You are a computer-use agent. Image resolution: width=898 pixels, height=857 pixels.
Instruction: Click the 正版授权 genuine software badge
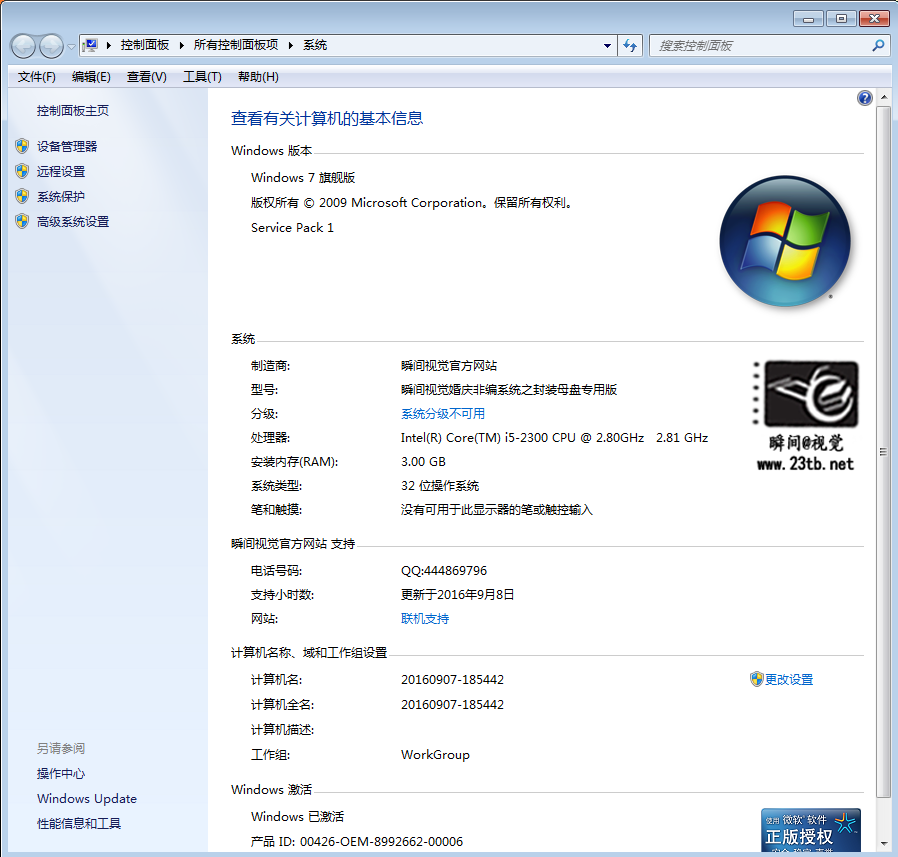[x=811, y=830]
